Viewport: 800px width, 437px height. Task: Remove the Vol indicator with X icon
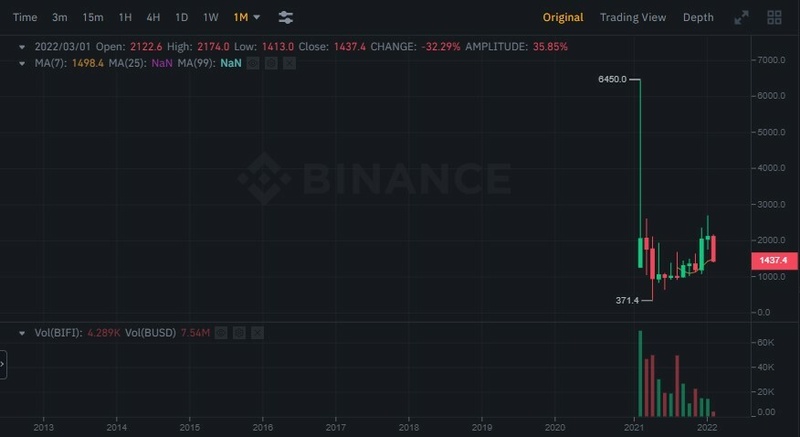tap(257, 332)
